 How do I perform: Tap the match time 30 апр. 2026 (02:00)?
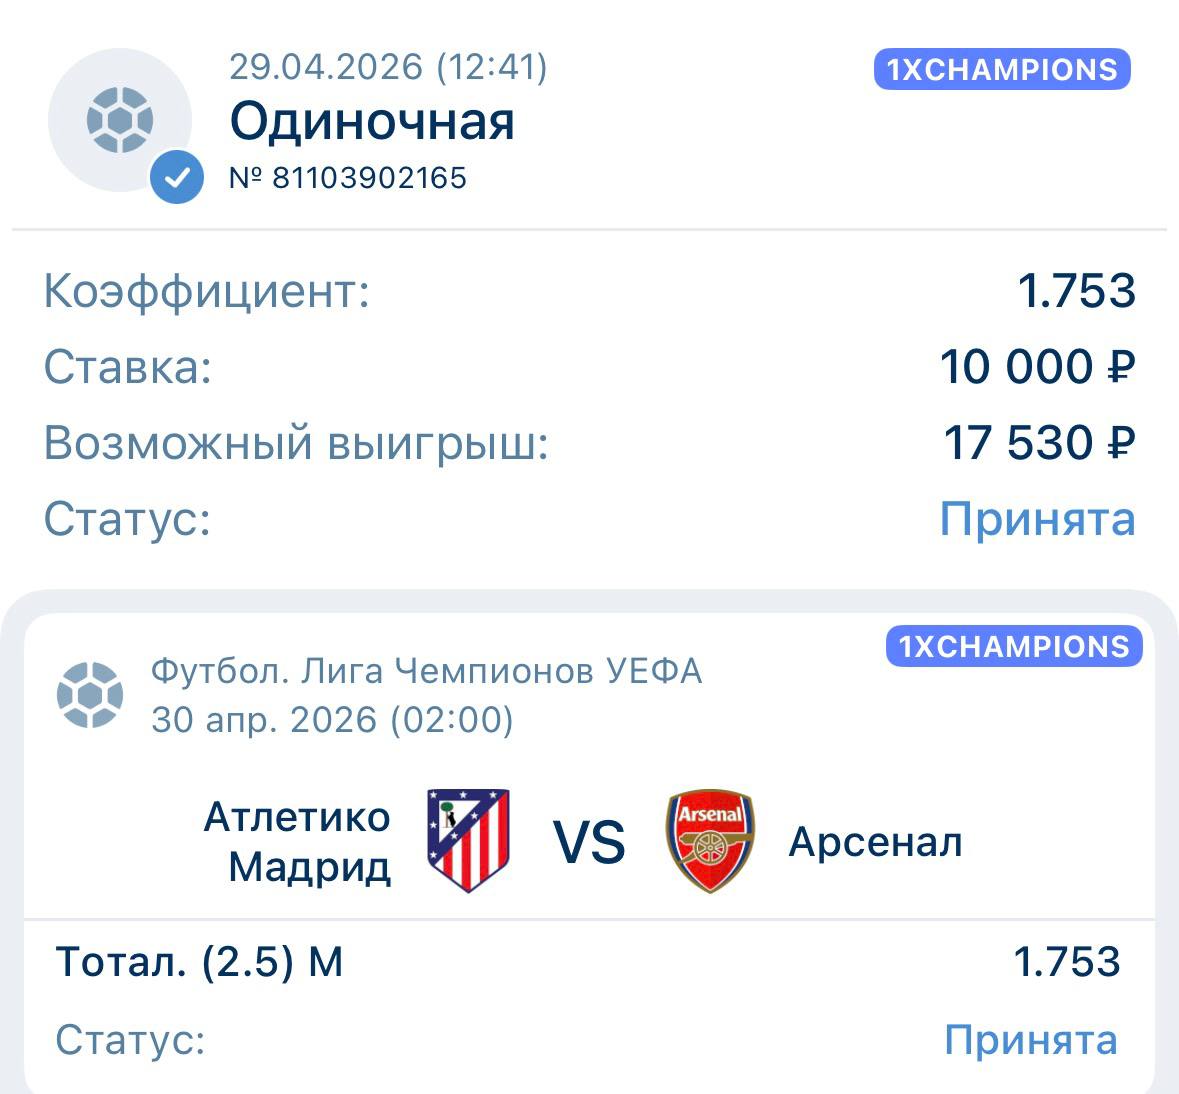pyautogui.click(x=332, y=719)
